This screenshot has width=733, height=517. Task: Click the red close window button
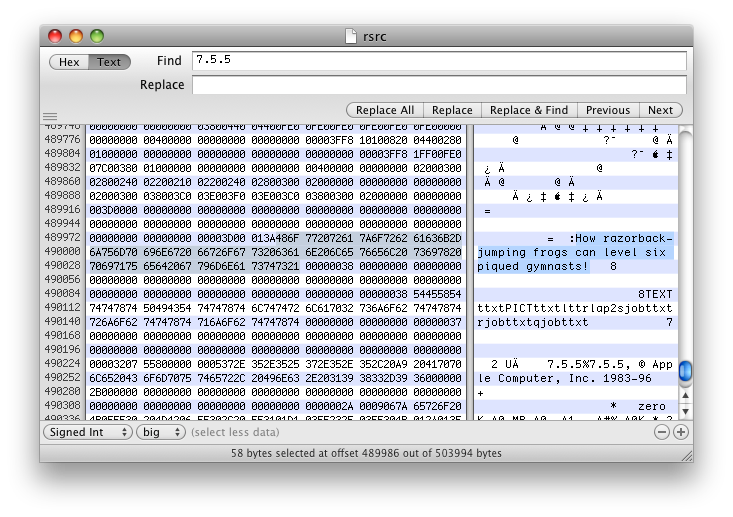55,36
